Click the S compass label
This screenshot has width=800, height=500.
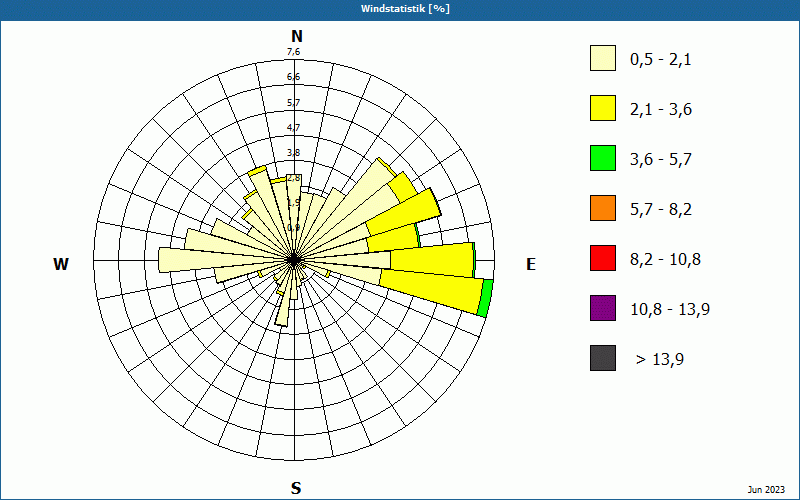[x=296, y=488]
